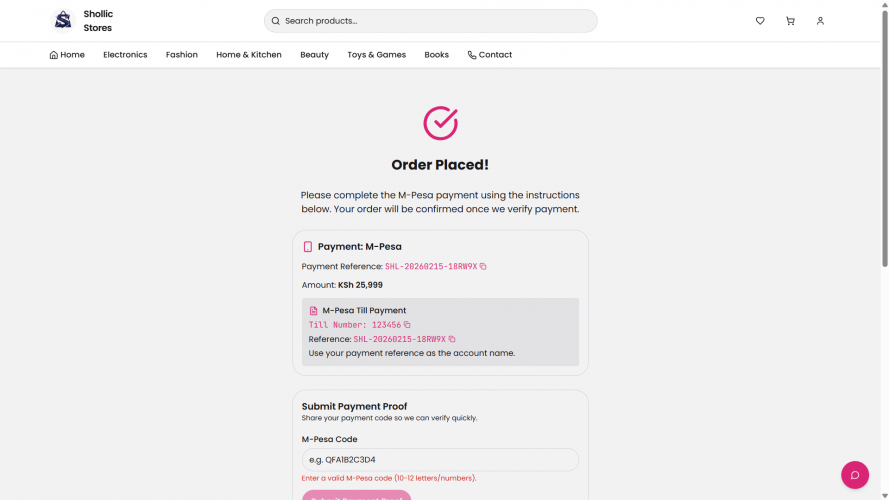
Task: Open the chat support bubble
Action: click(x=854, y=475)
